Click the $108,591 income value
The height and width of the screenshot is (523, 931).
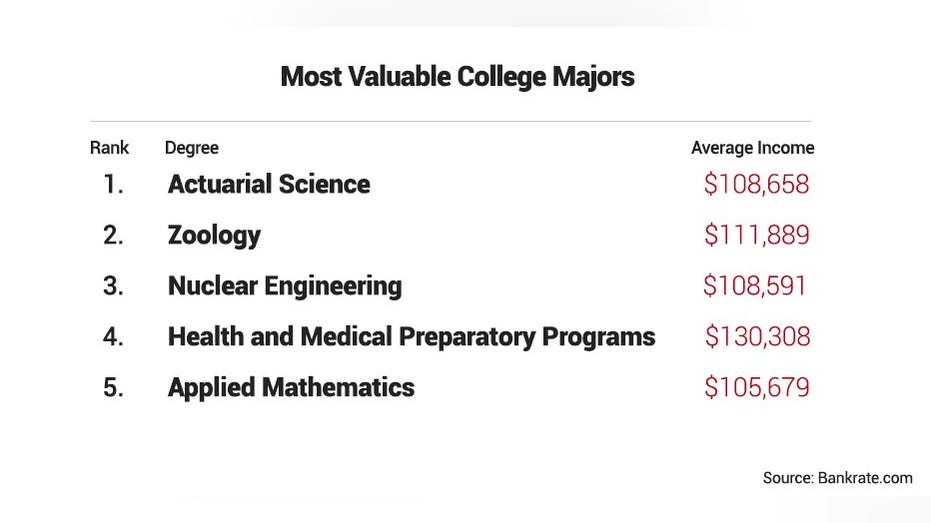click(x=755, y=286)
